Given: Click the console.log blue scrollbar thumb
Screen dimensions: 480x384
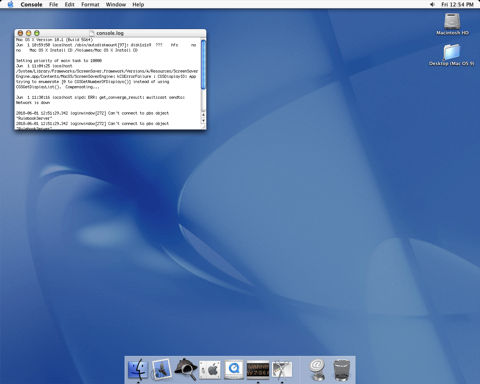Looking at the screenshot, I should (x=203, y=64).
